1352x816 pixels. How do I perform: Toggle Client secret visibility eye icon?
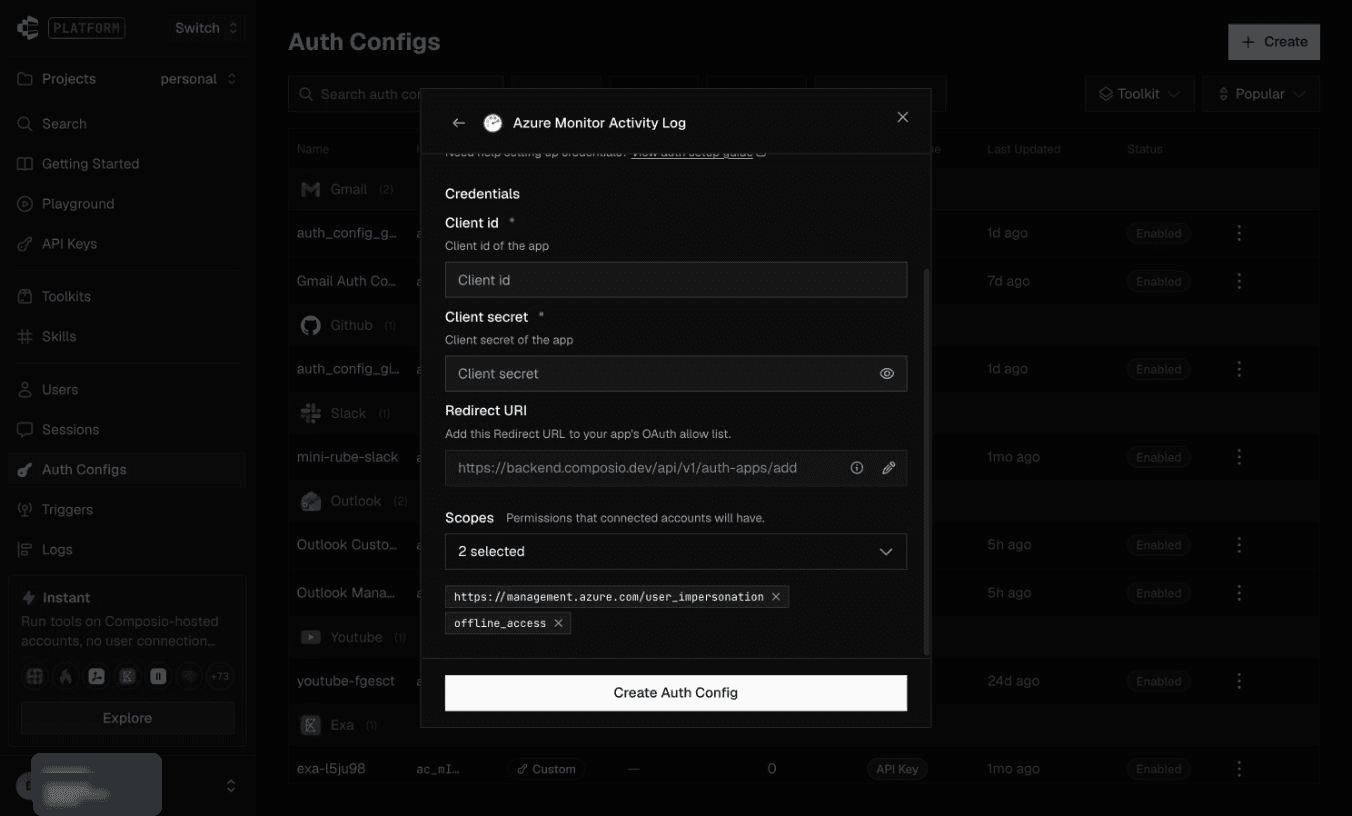click(887, 373)
